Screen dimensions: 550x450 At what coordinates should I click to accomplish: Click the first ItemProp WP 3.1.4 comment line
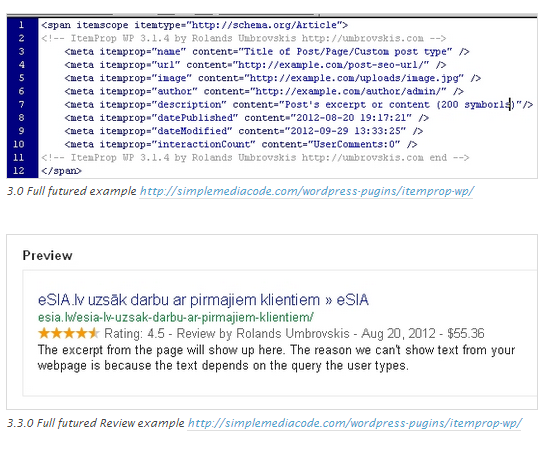pos(244,38)
